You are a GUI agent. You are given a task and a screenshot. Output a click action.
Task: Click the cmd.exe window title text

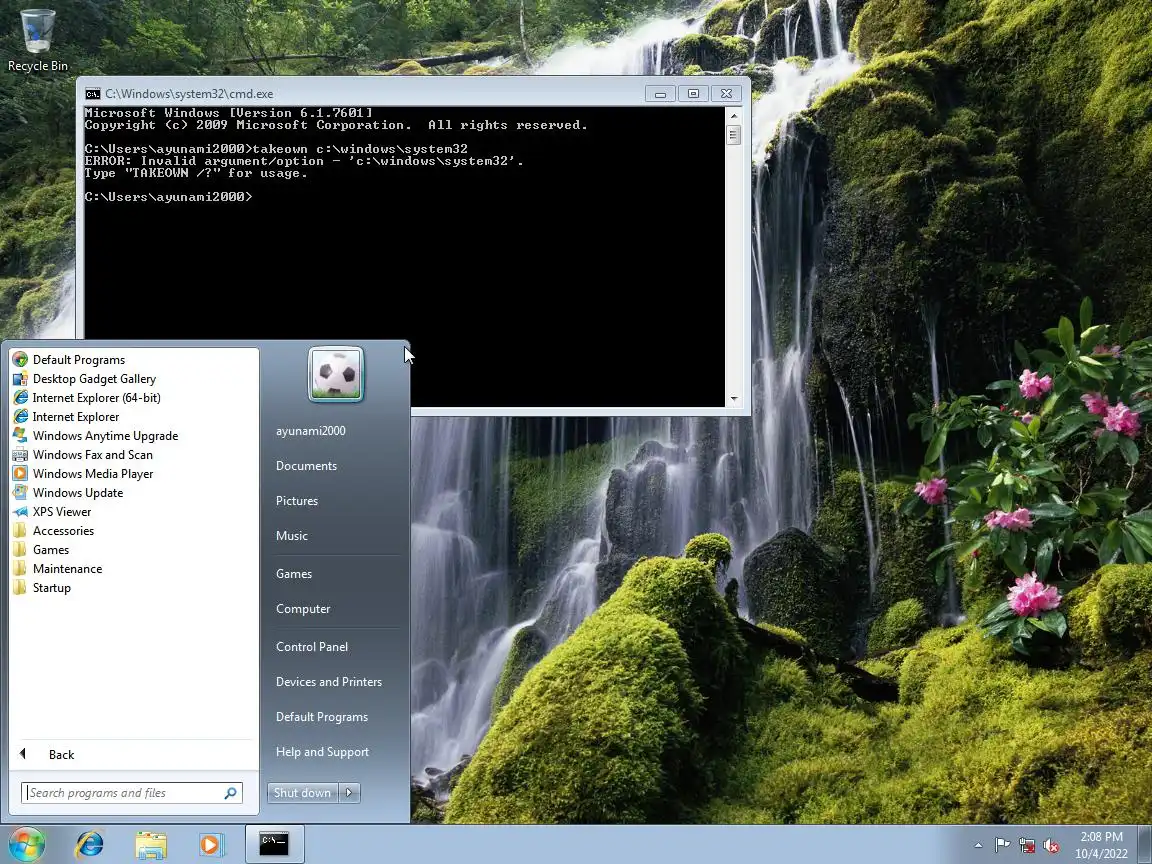coord(189,94)
